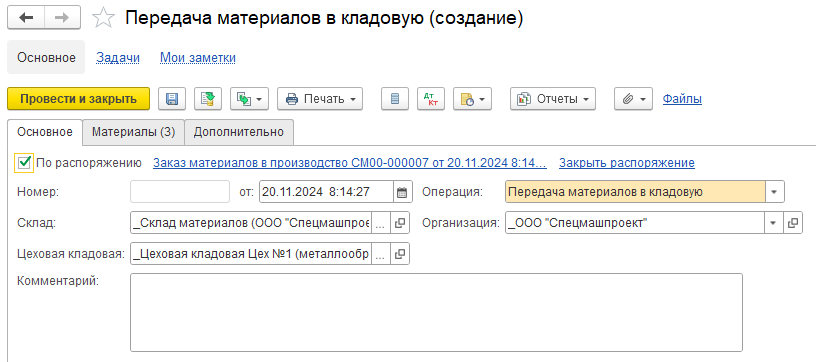Open the Организация item with its open icon
Screen dimensions: 816x362
click(793, 223)
